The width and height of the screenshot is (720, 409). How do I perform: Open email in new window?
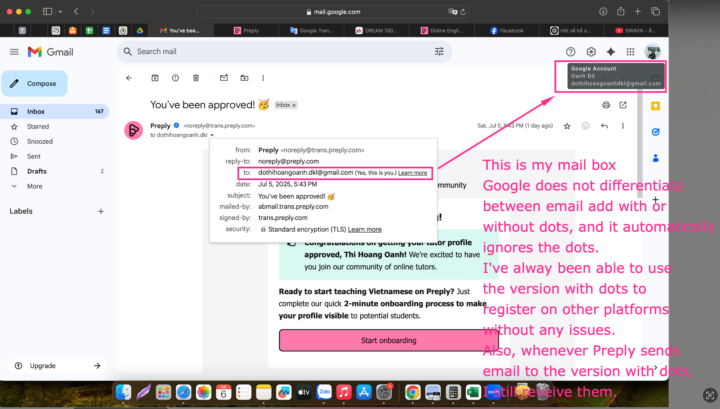623,105
